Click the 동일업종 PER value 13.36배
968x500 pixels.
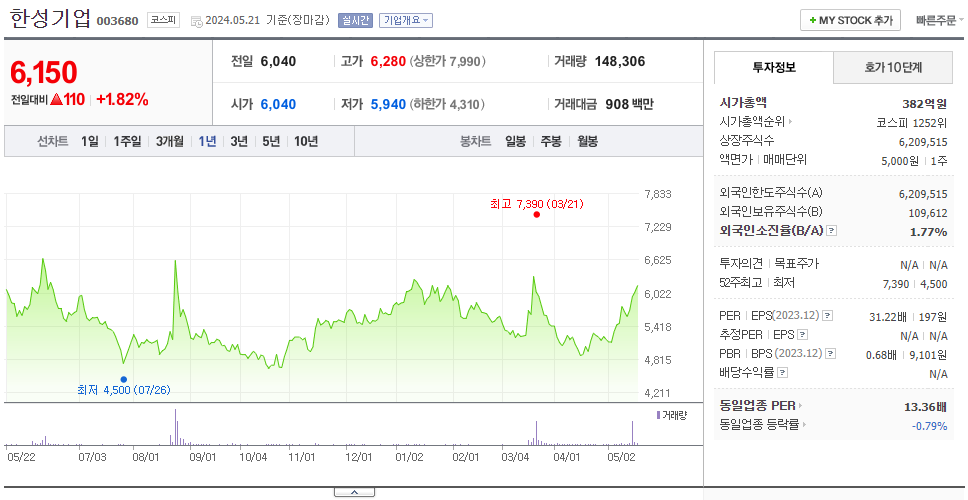[925, 407]
